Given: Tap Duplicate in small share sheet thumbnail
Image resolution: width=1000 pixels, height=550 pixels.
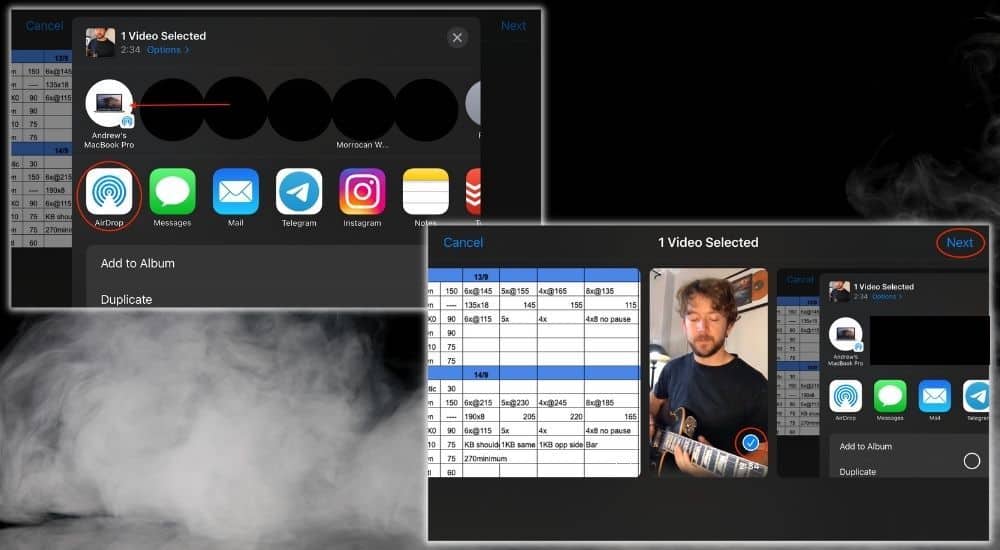Looking at the screenshot, I should pyautogui.click(x=857, y=472).
